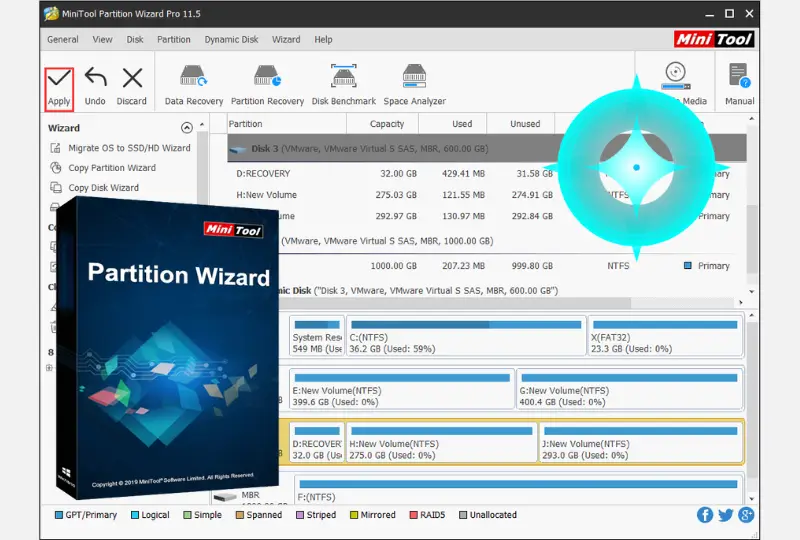Click the MiniTool logo in the menu bar

click(x=714, y=39)
